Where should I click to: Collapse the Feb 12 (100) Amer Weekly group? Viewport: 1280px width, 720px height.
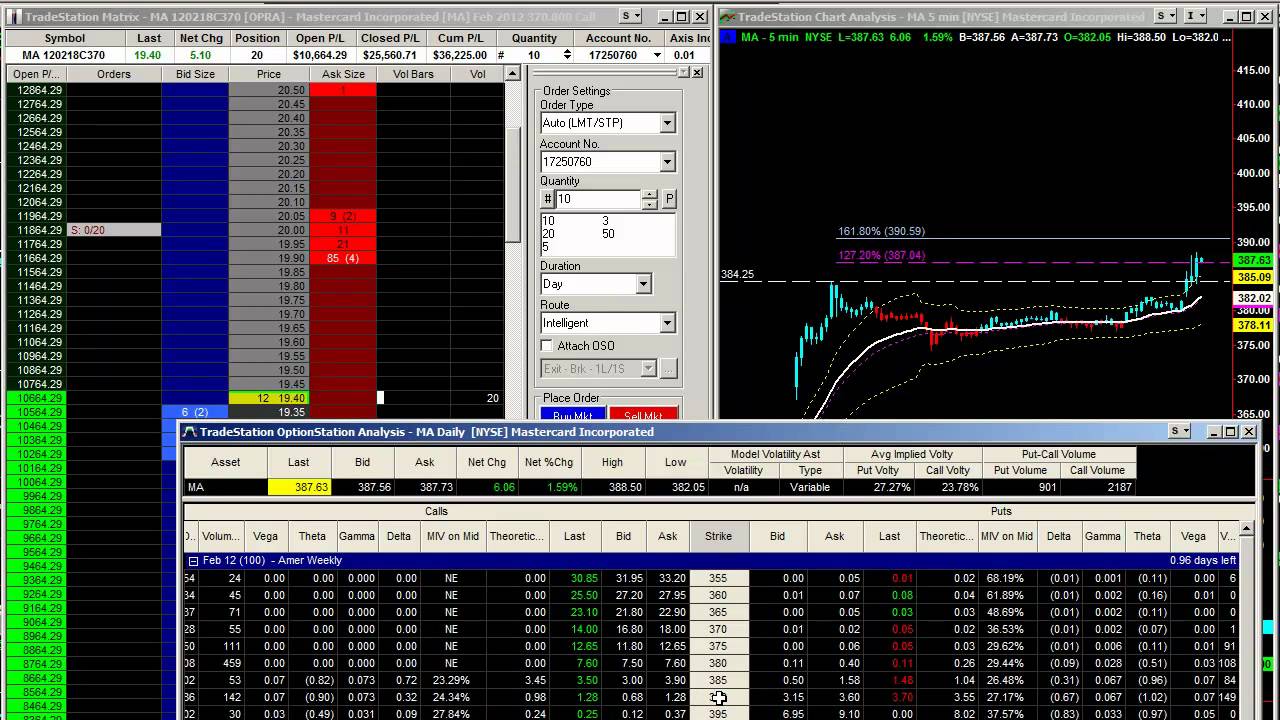tap(193, 561)
